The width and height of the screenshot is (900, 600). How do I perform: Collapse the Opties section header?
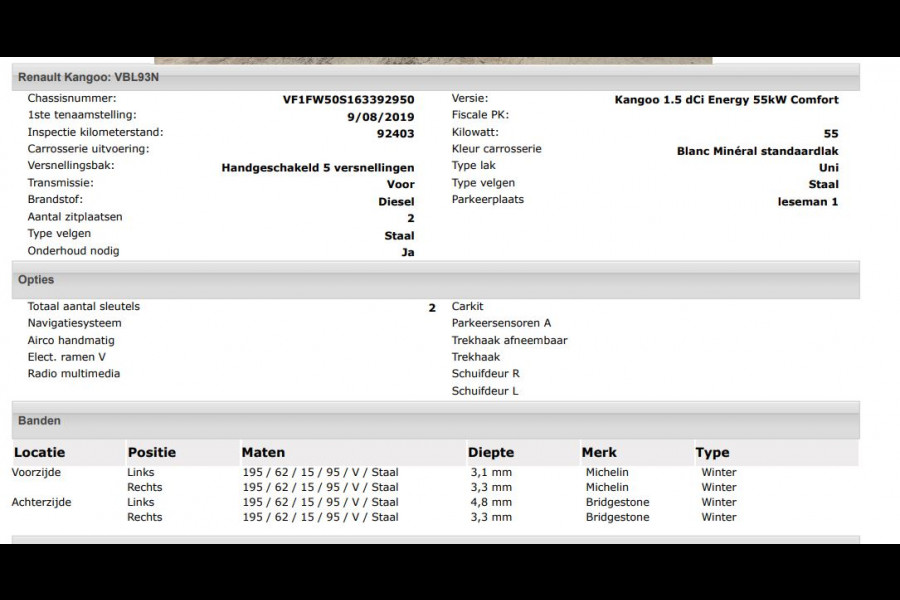pos(36,280)
